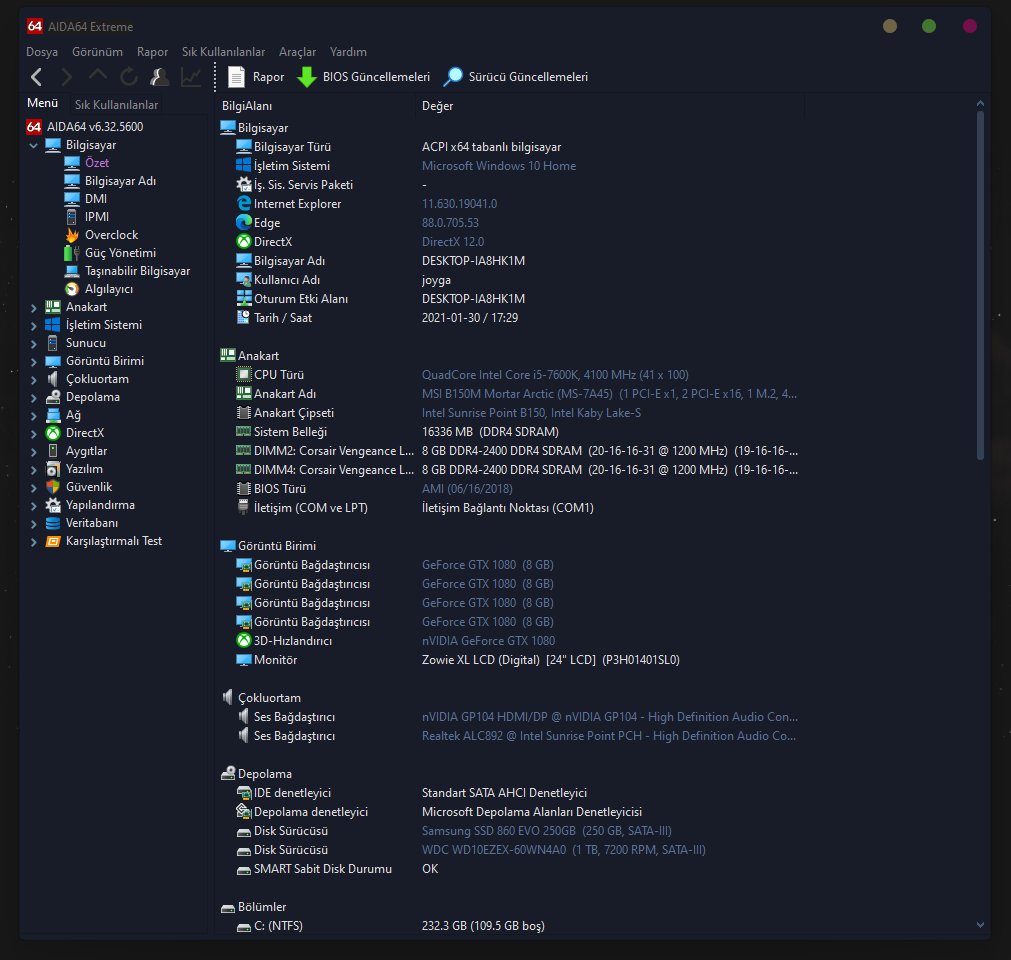
Task: Click the AIDA64 v6.32.5600 root icon
Action: [x=34, y=126]
